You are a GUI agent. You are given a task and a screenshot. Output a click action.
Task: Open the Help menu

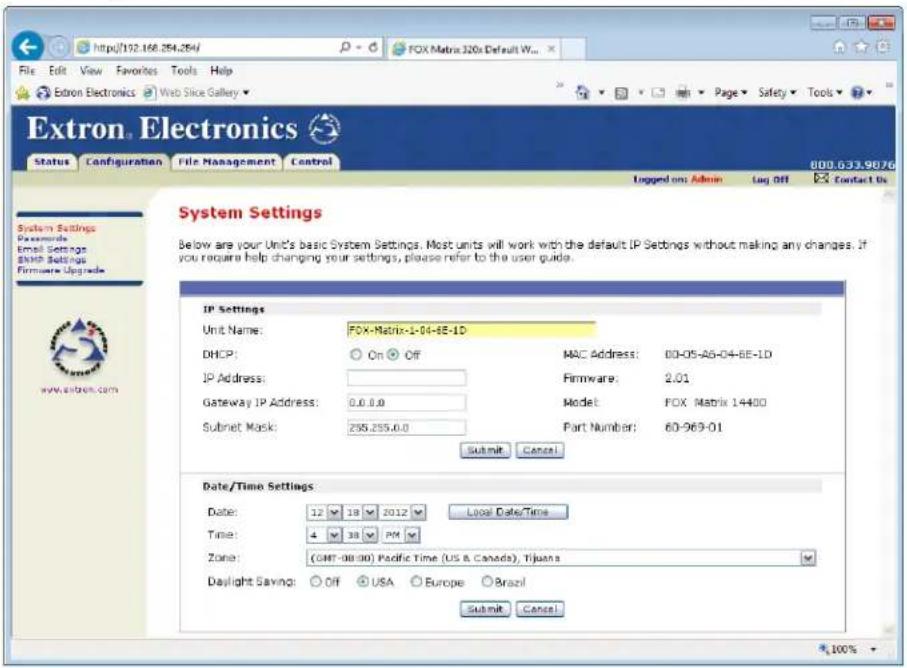(x=221, y=71)
